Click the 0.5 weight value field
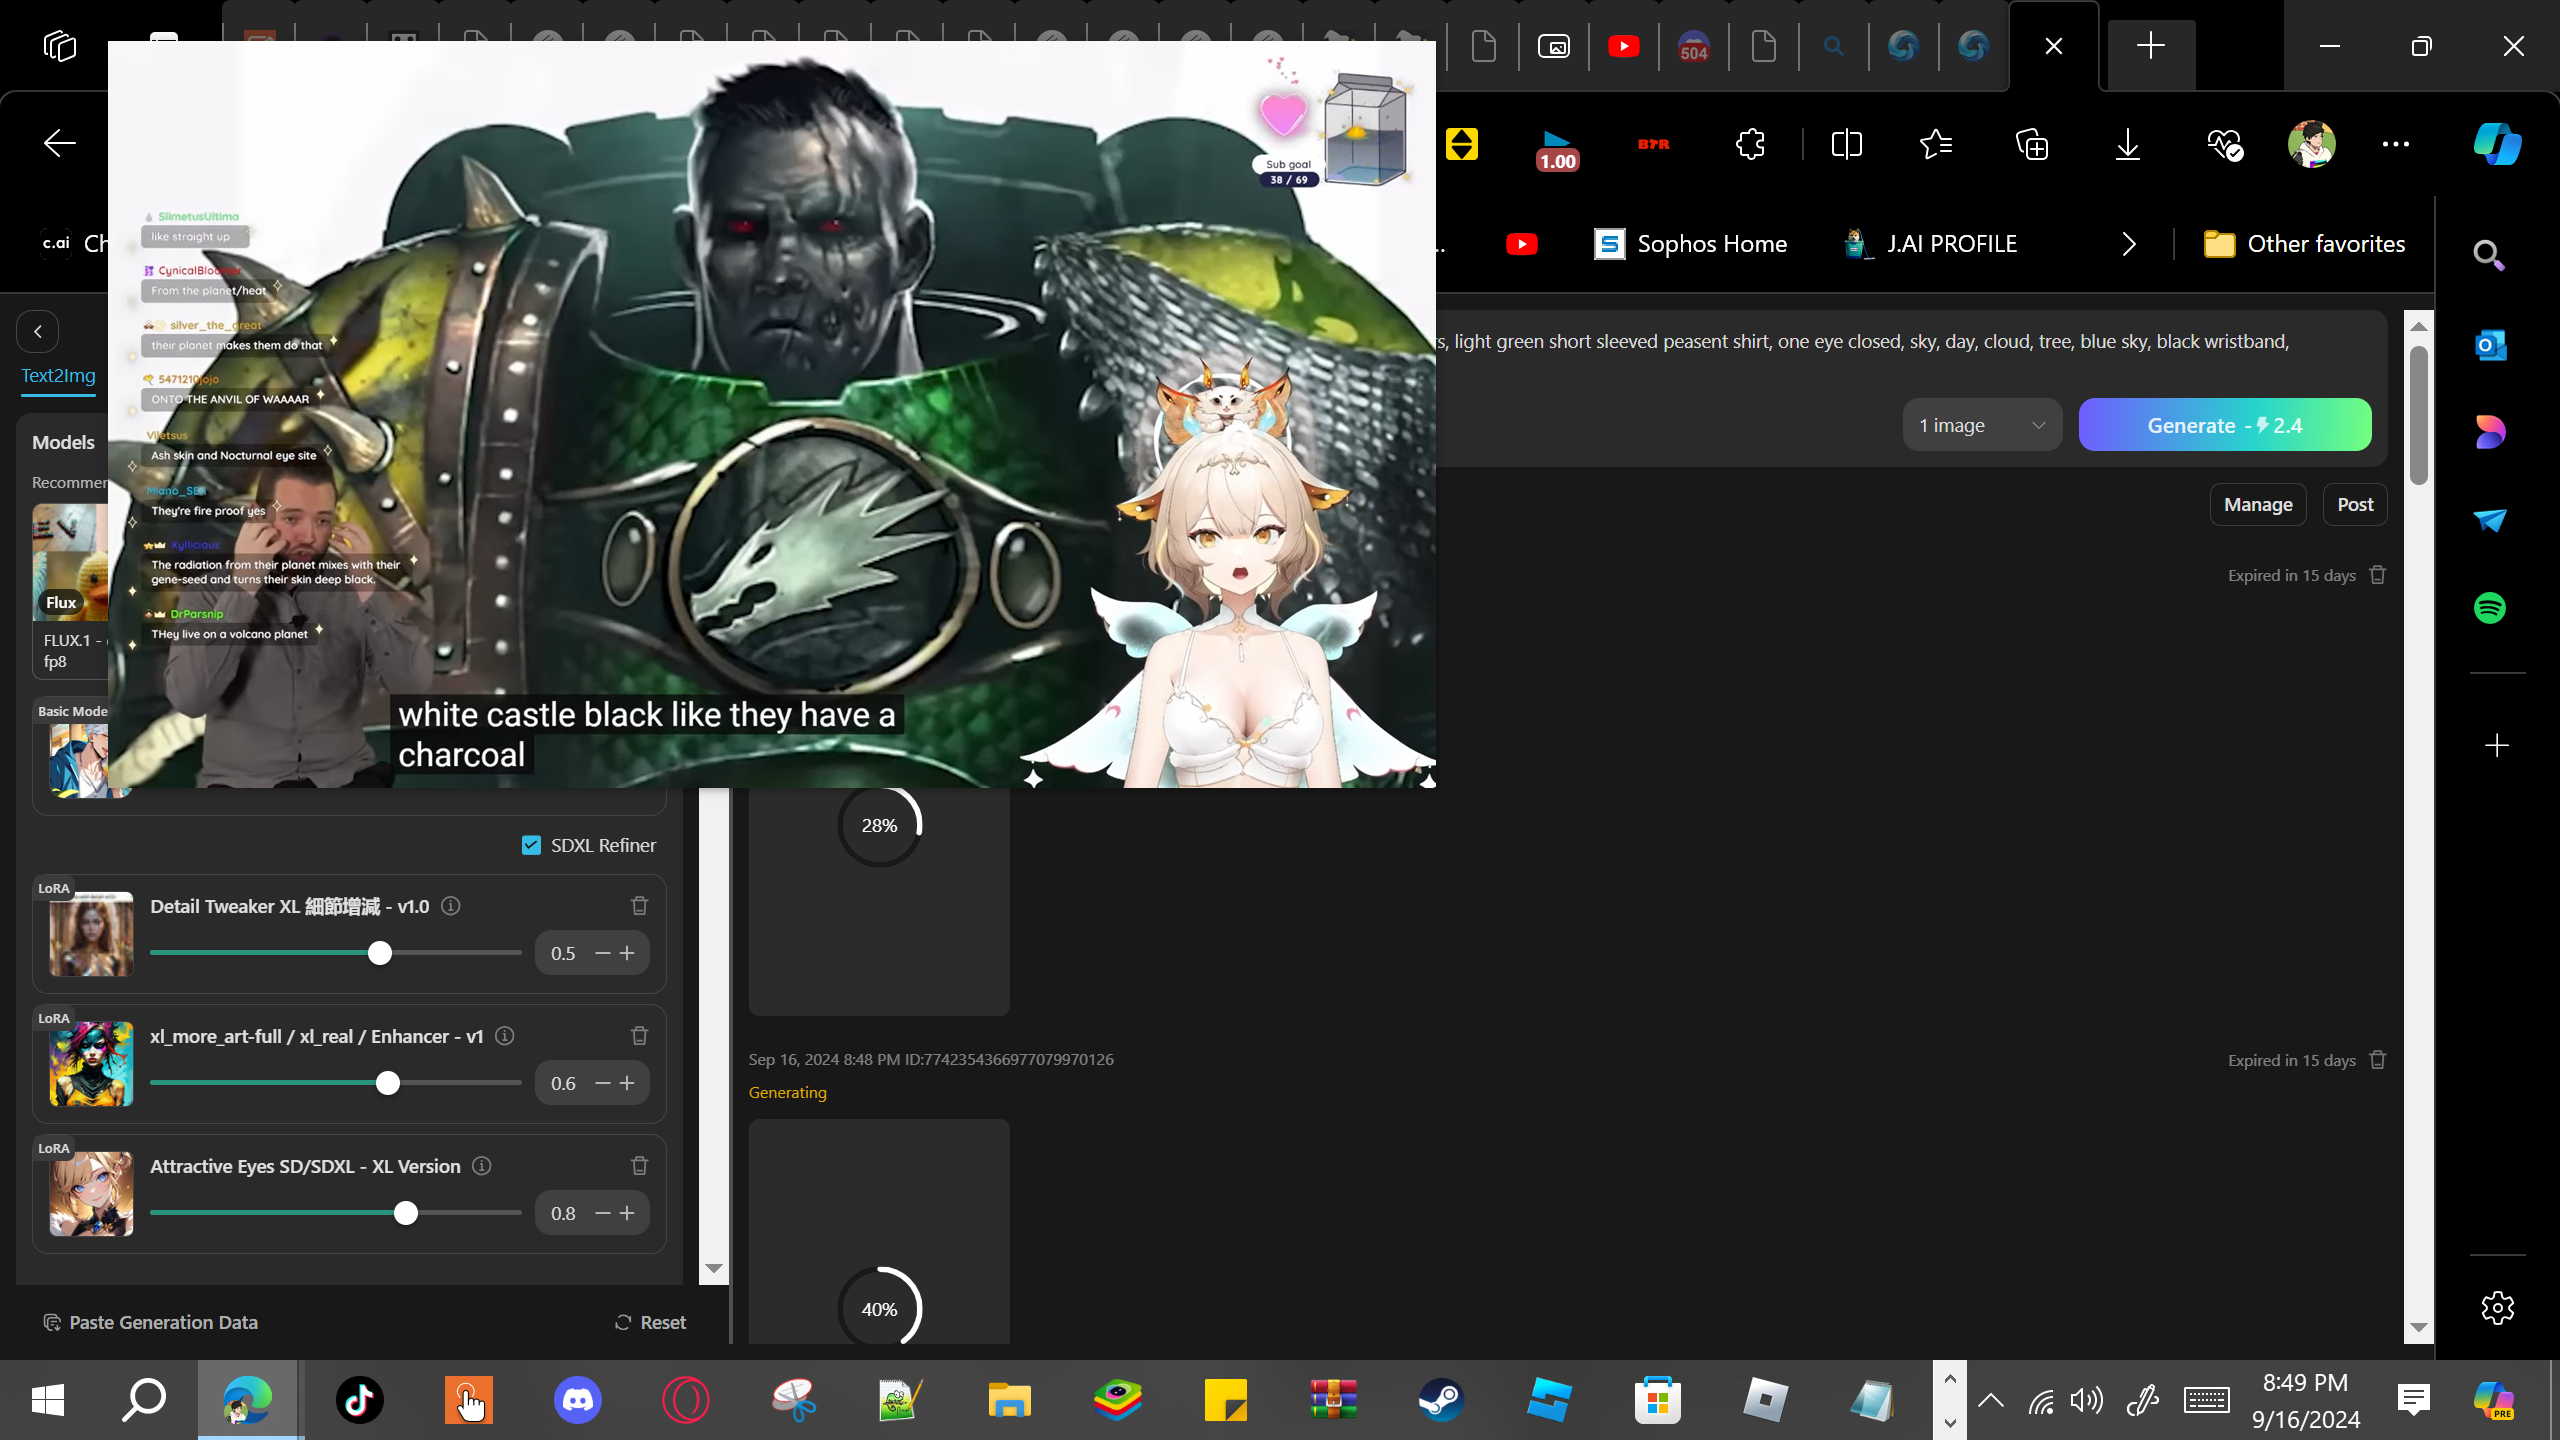Viewport: 2560px width, 1440px height. pyautogui.click(x=564, y=953)
